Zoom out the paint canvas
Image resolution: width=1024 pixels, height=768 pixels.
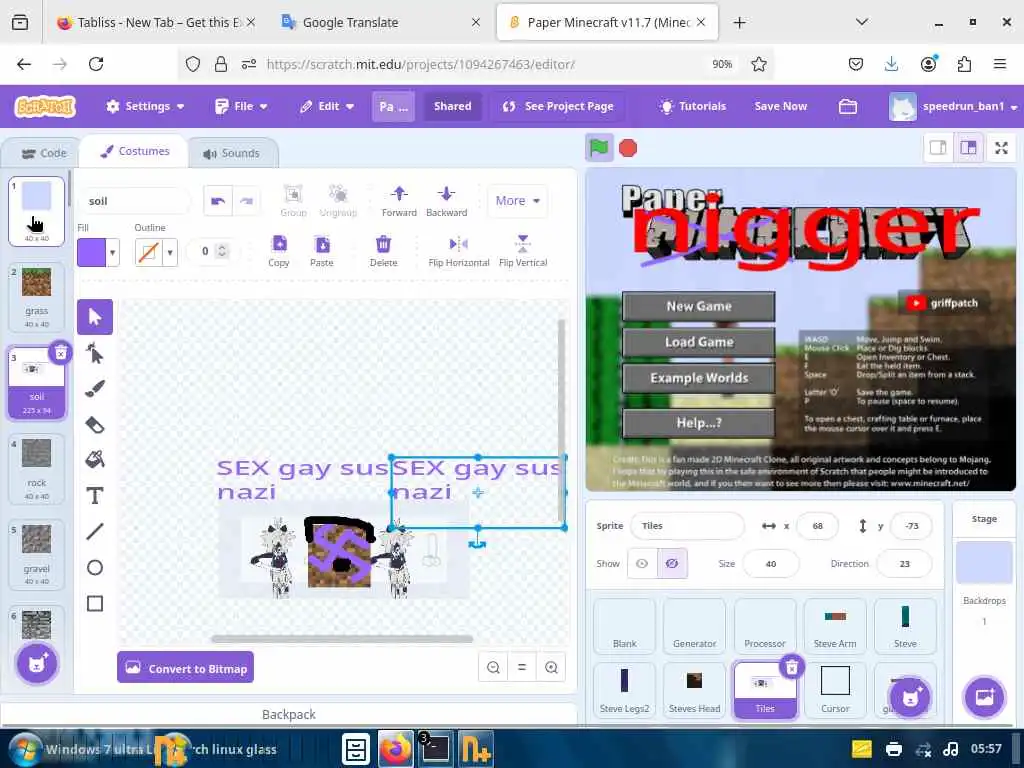pyautogui.click(x=493, y=667)
